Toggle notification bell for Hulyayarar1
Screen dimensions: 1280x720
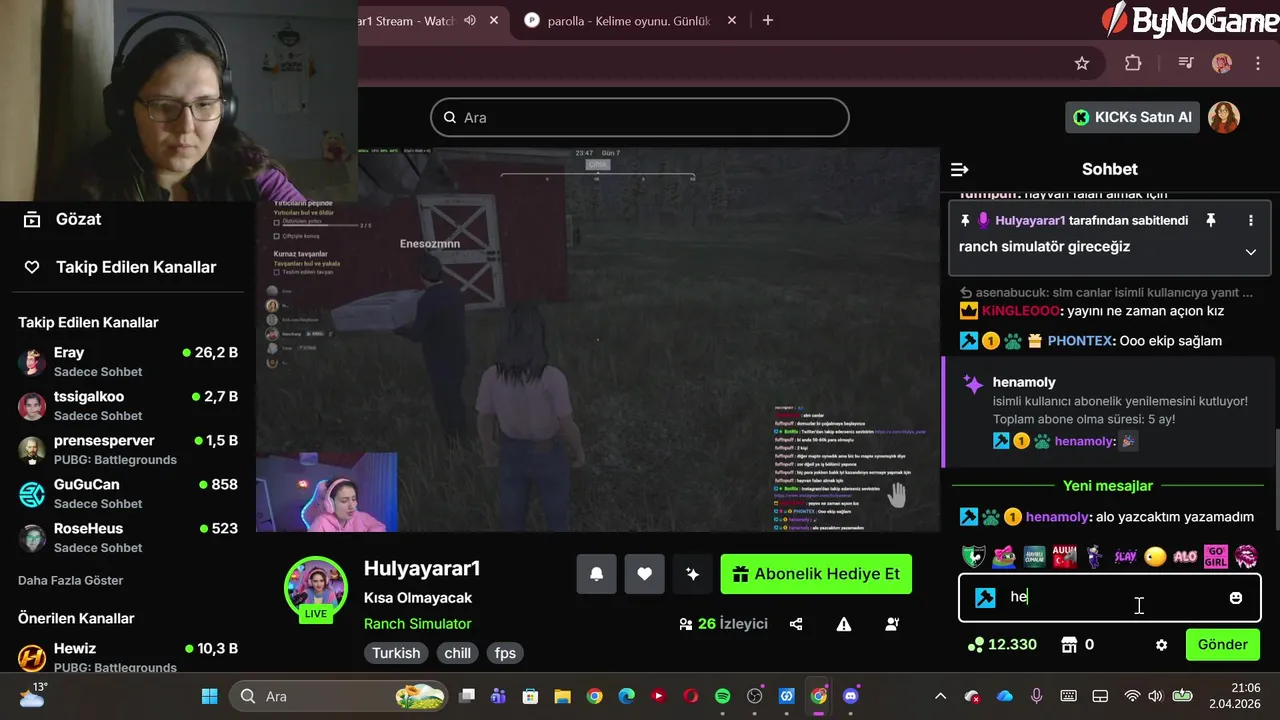point(596,574)
